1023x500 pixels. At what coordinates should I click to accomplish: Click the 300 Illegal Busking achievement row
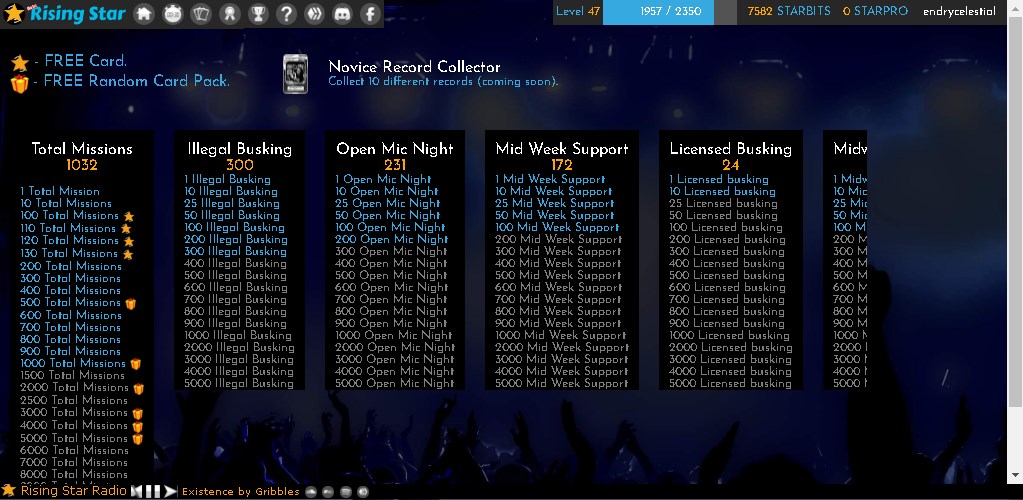point(236,251)
